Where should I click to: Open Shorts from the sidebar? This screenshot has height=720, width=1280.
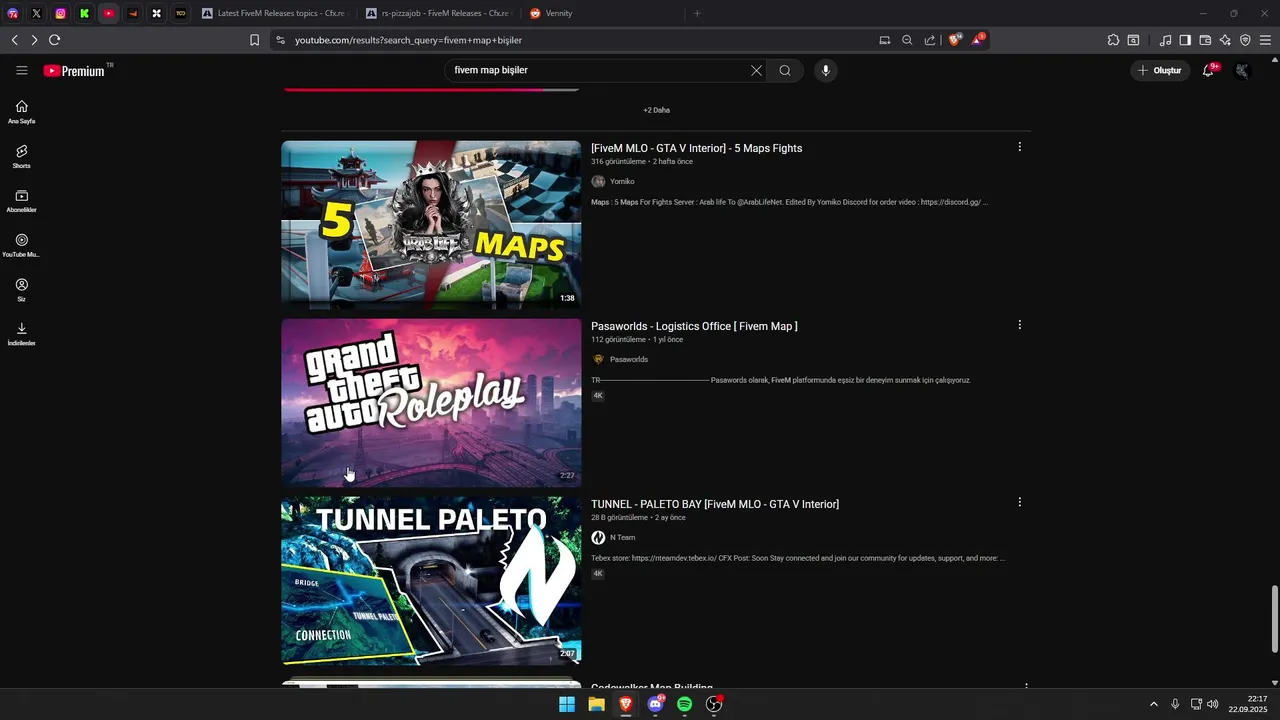(22, 156)
